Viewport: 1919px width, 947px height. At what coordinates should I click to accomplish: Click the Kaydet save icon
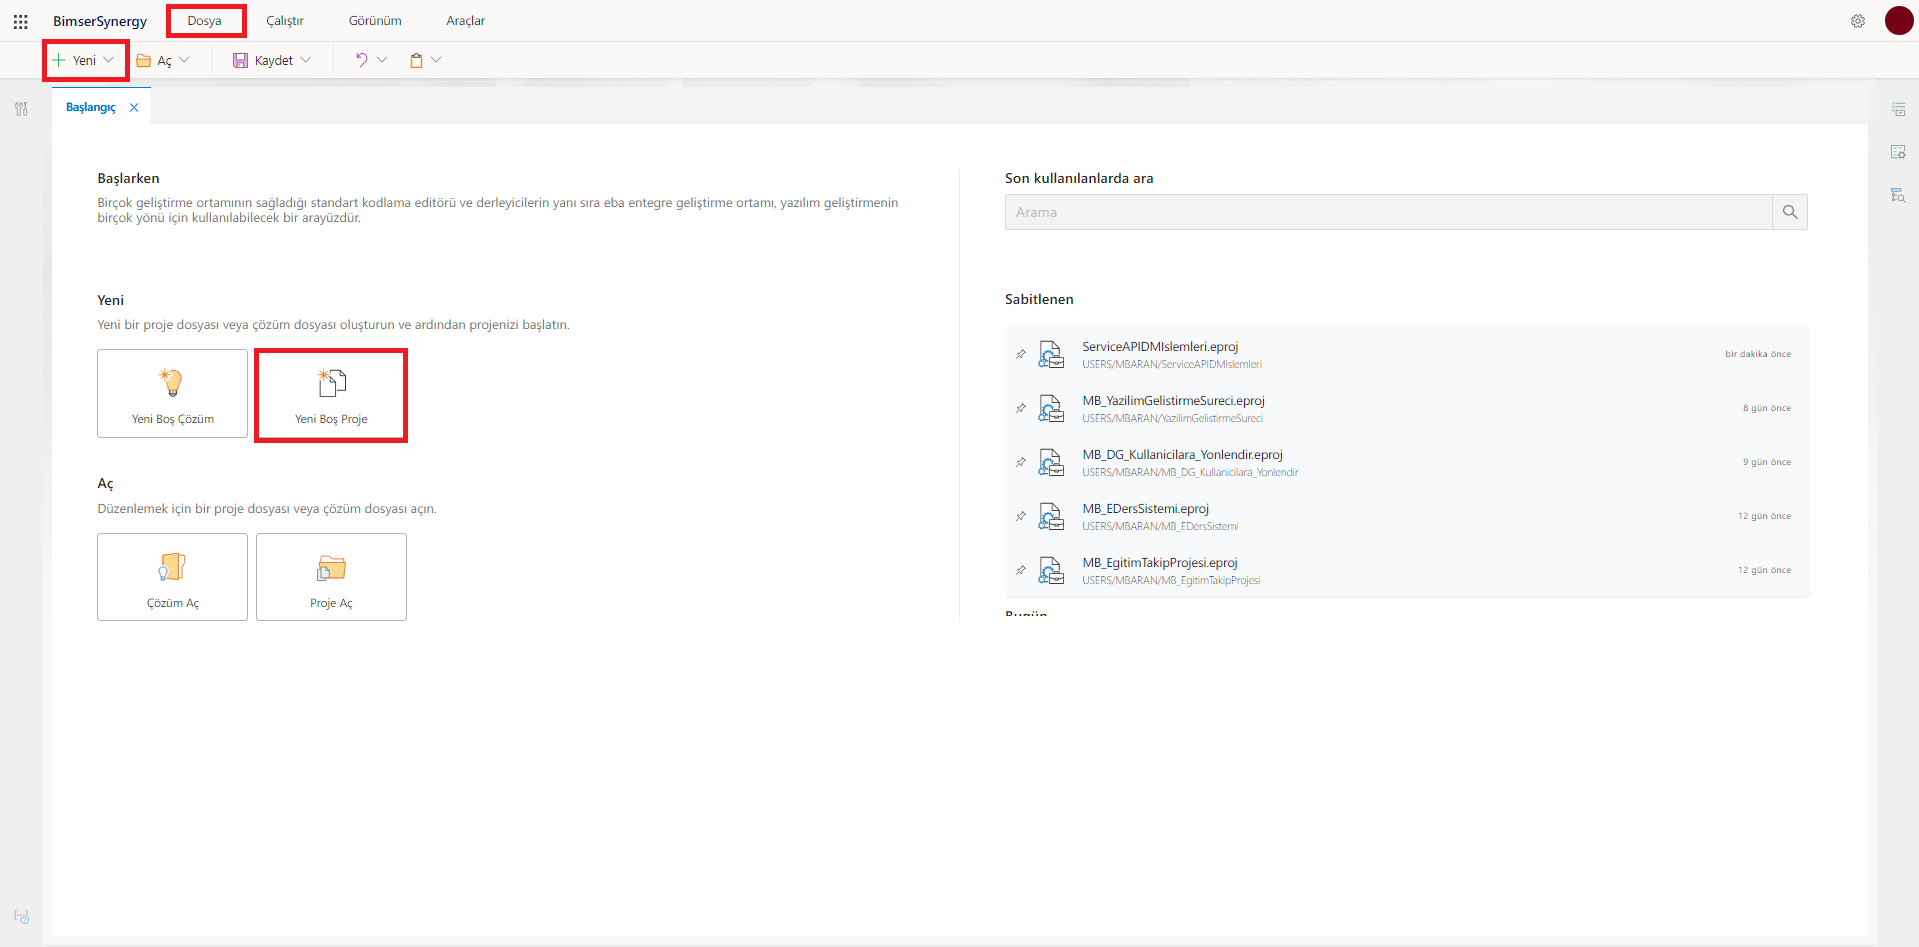click(240, 60)
